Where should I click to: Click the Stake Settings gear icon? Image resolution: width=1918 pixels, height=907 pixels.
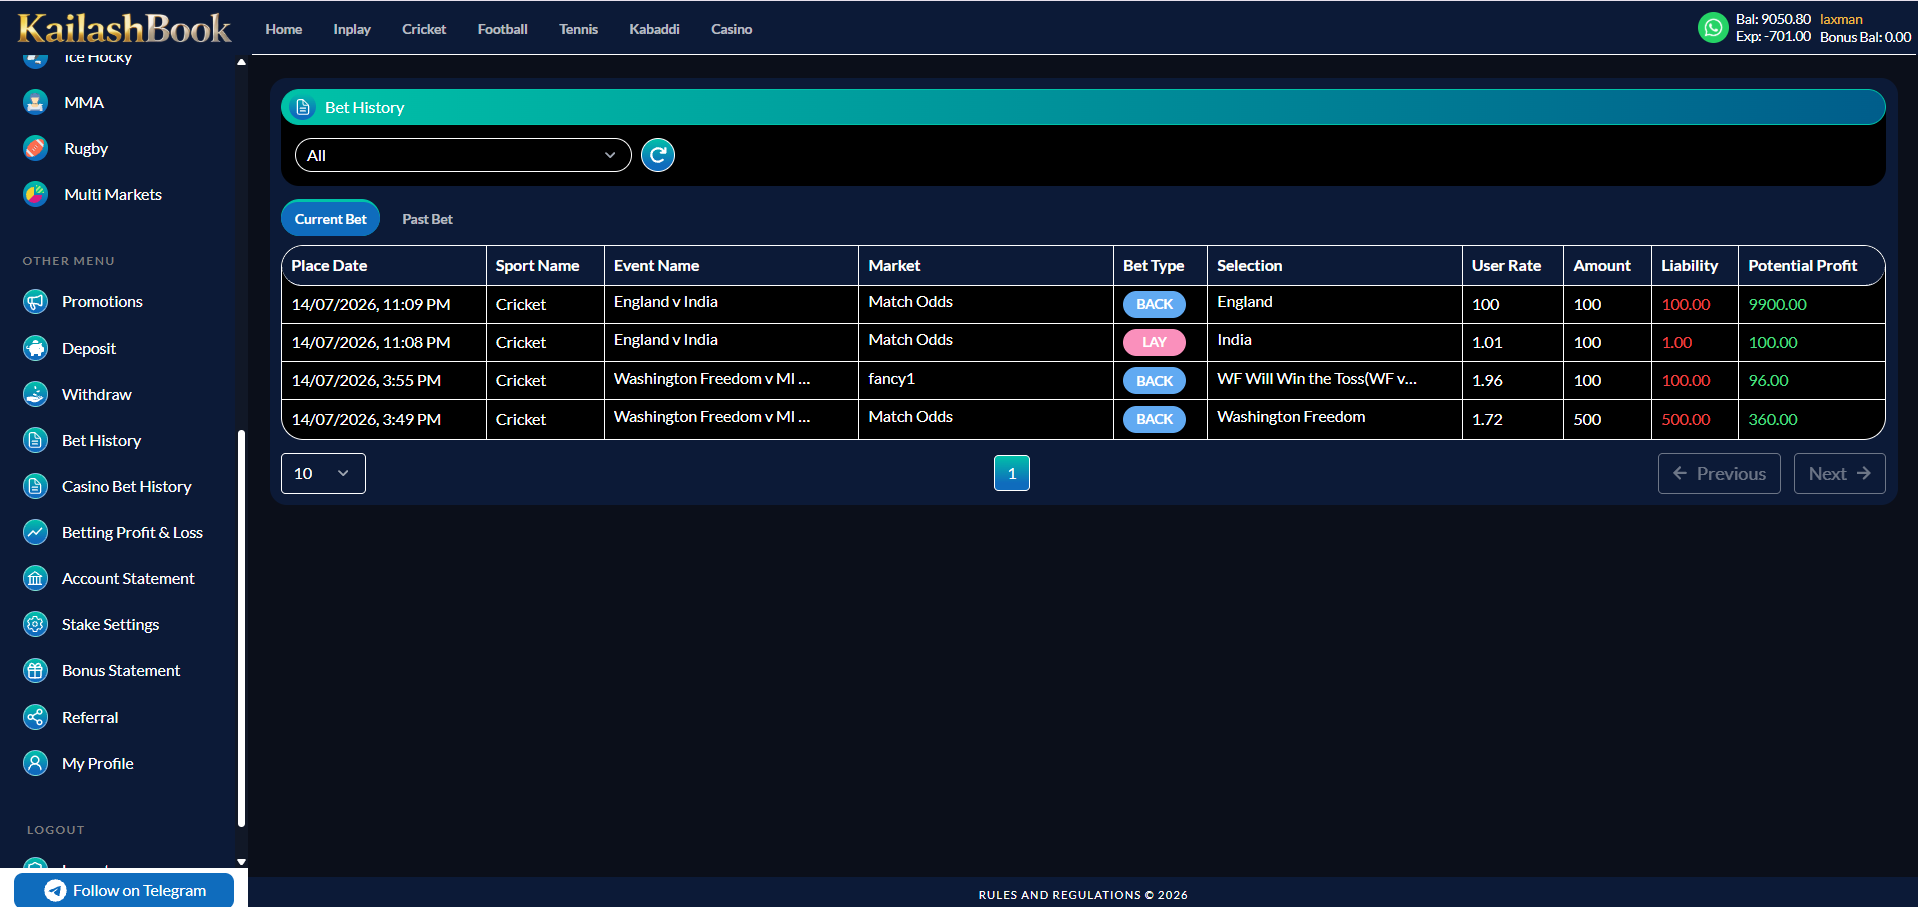36,624
